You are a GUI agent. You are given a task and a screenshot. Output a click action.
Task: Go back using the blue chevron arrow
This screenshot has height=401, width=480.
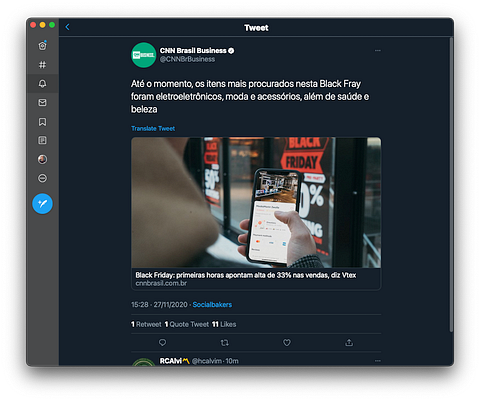click(67, 27)
